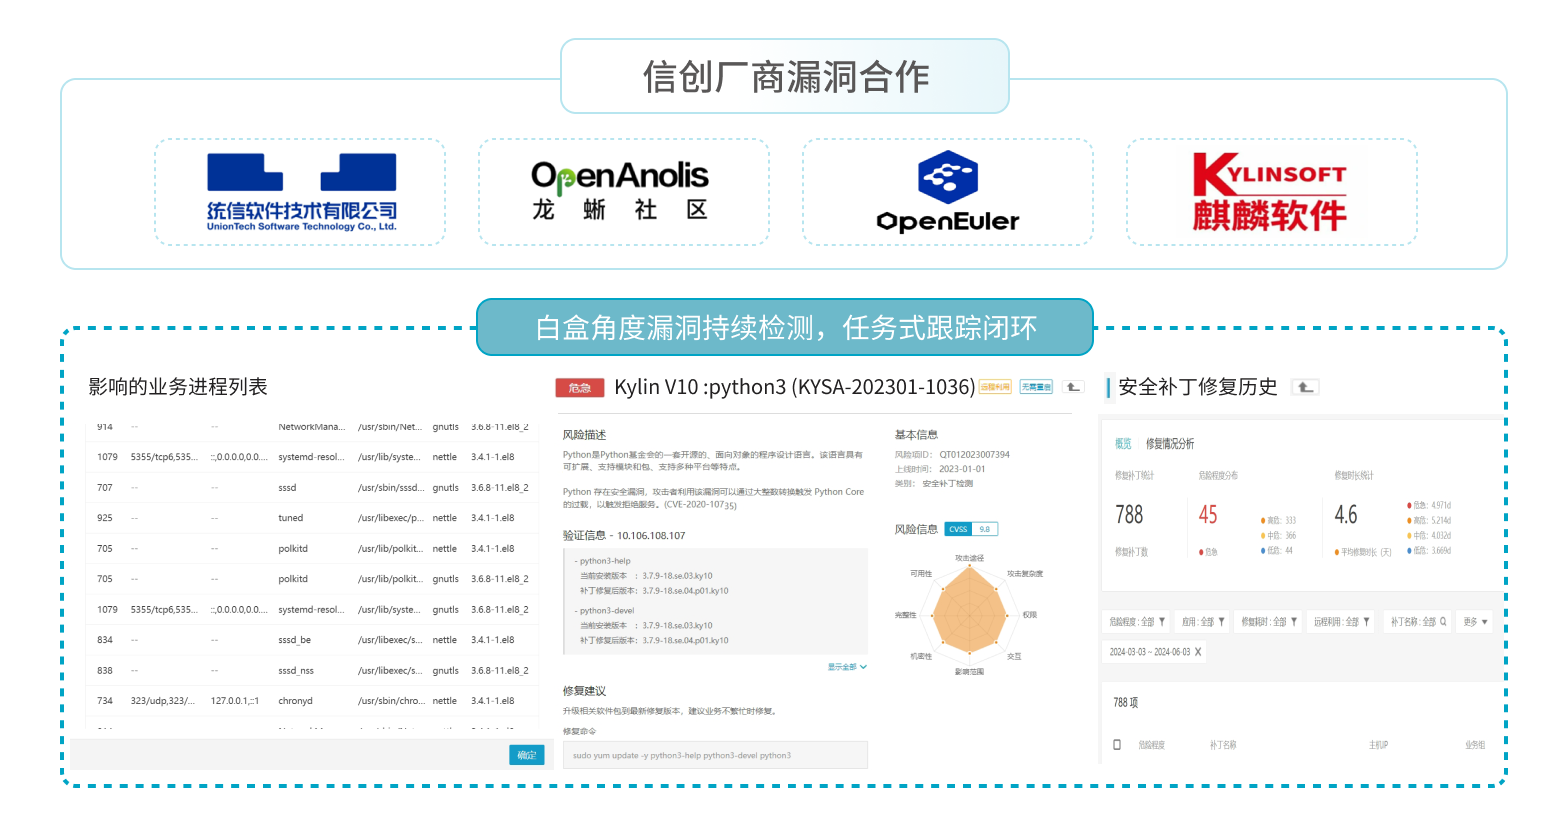Click the 业务组 table column header
This screenshot has height=832, width=1568.
pos(1475,745)
